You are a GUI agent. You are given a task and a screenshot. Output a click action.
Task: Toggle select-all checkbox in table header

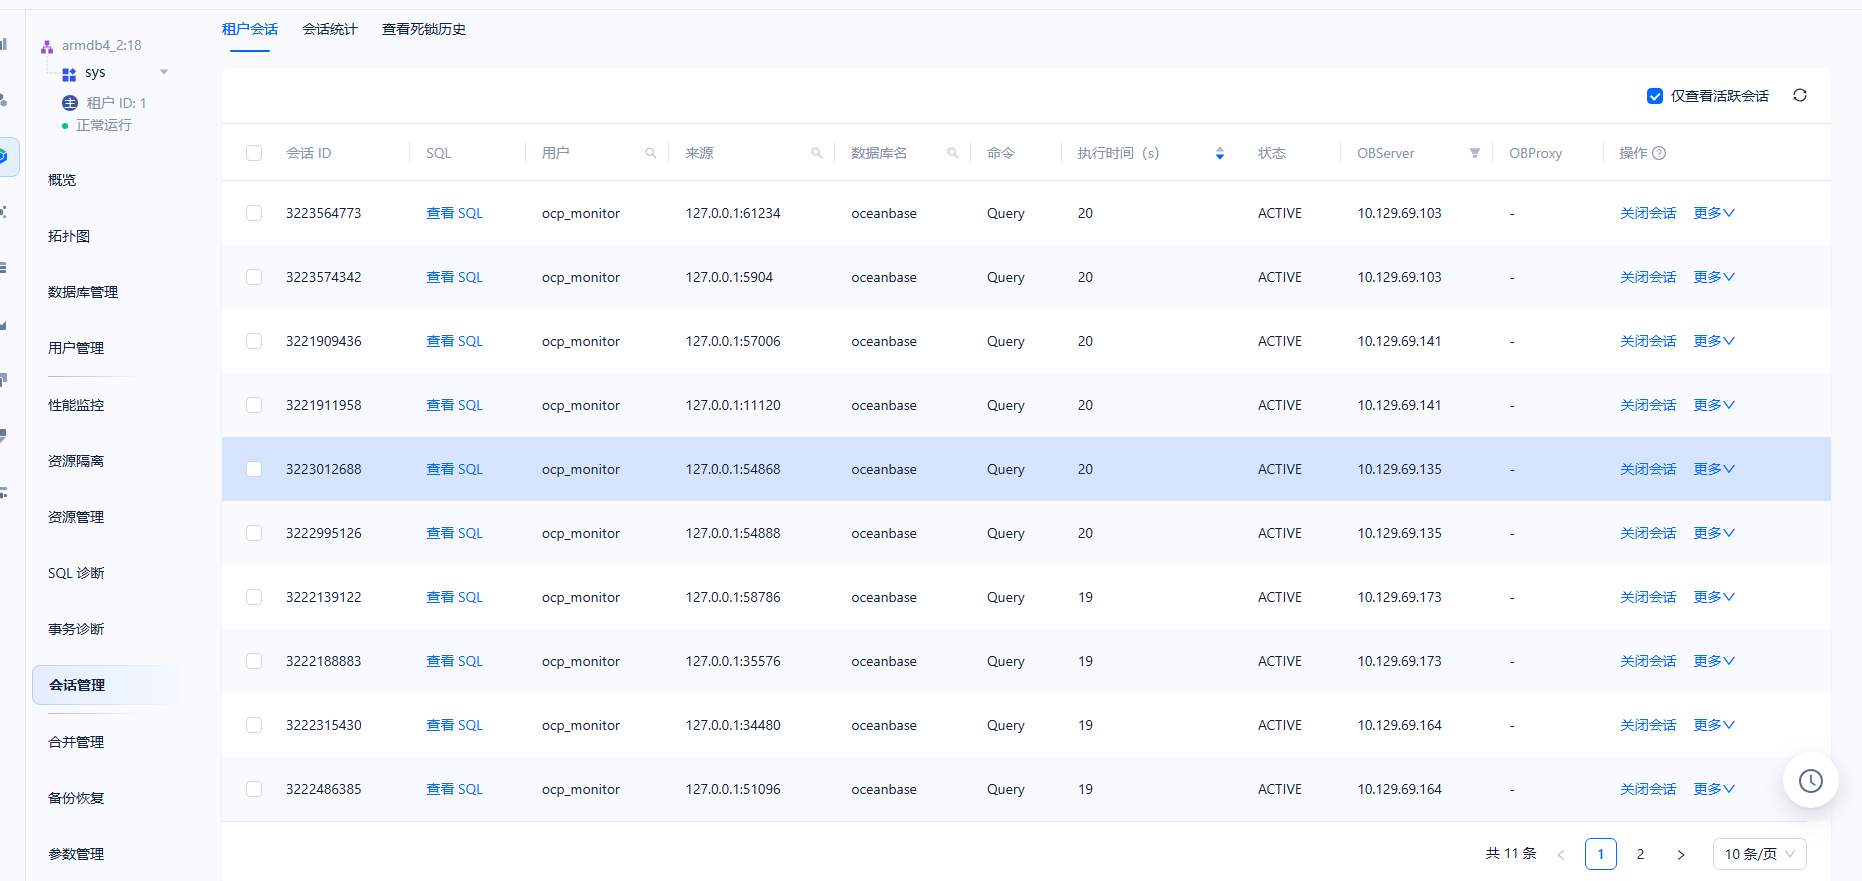coord(254,153)
